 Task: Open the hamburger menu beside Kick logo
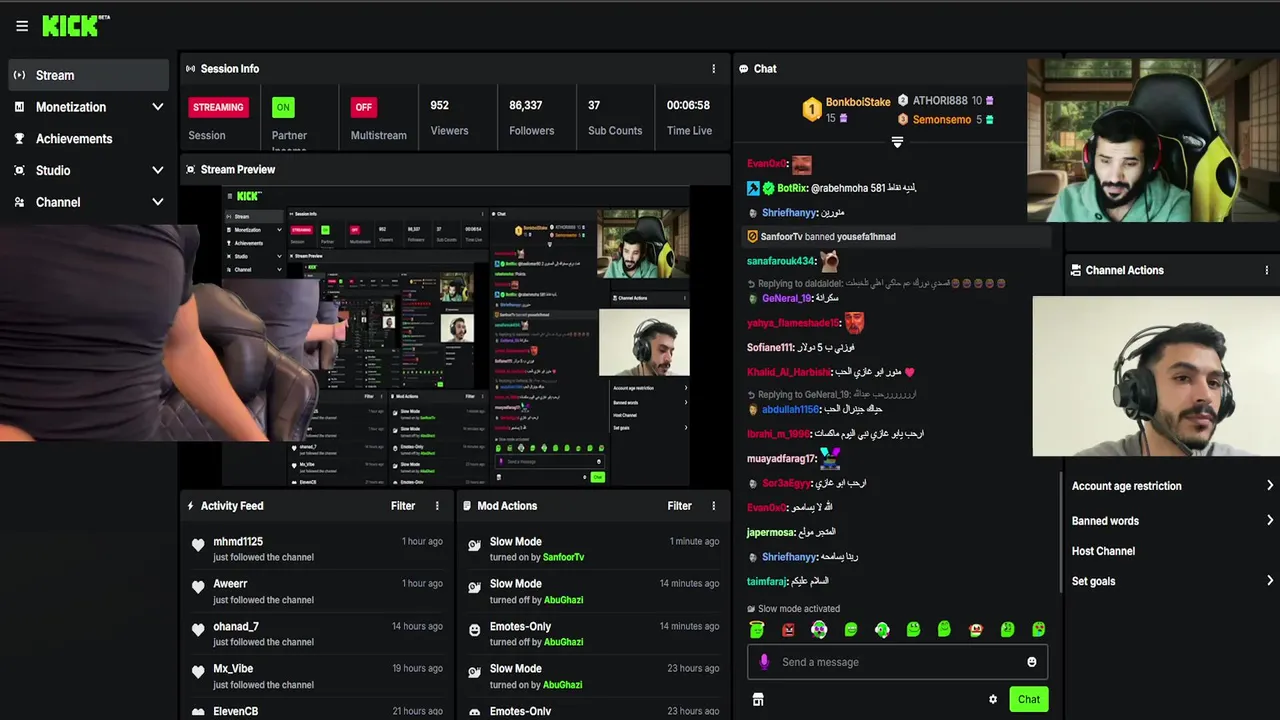point(22,26)
